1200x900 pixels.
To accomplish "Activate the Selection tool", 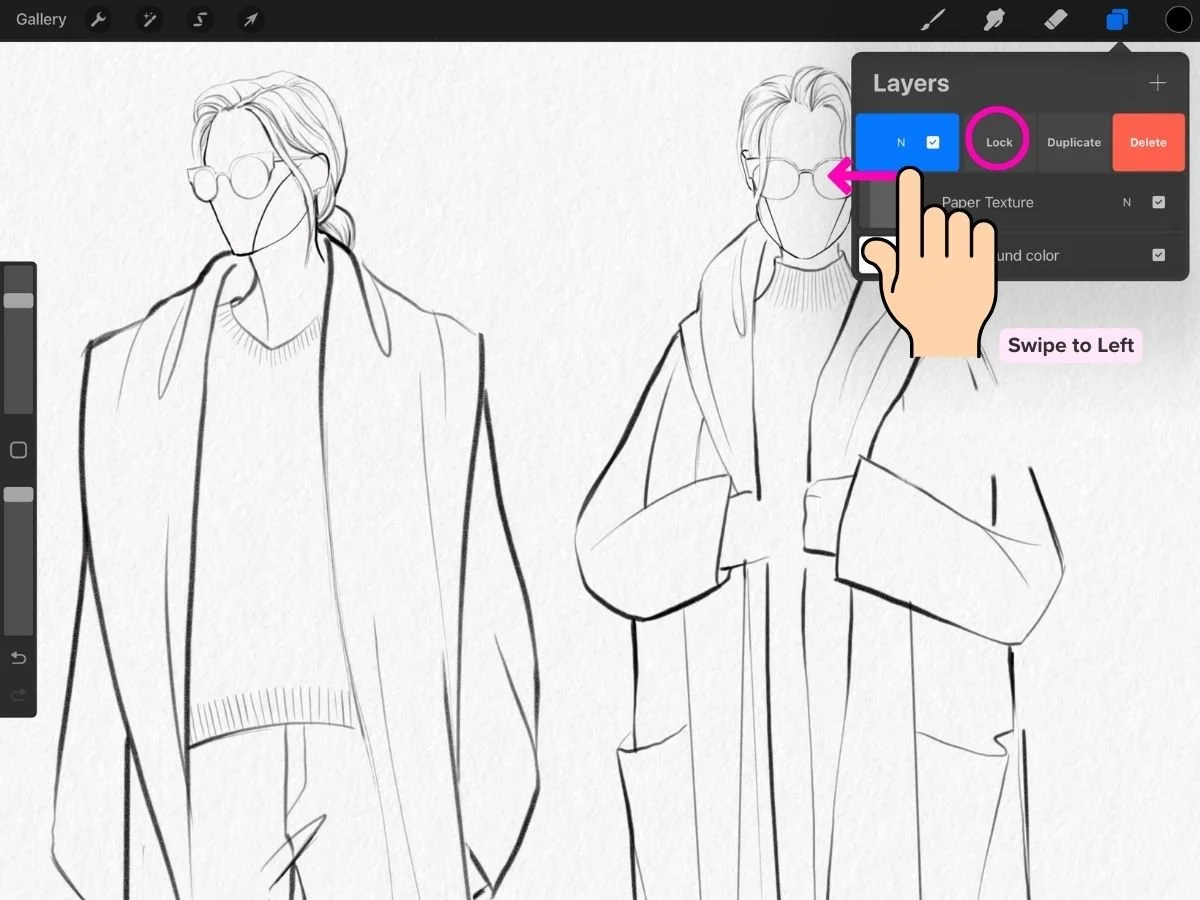I will pyautogui.click(x=200, y=20).
